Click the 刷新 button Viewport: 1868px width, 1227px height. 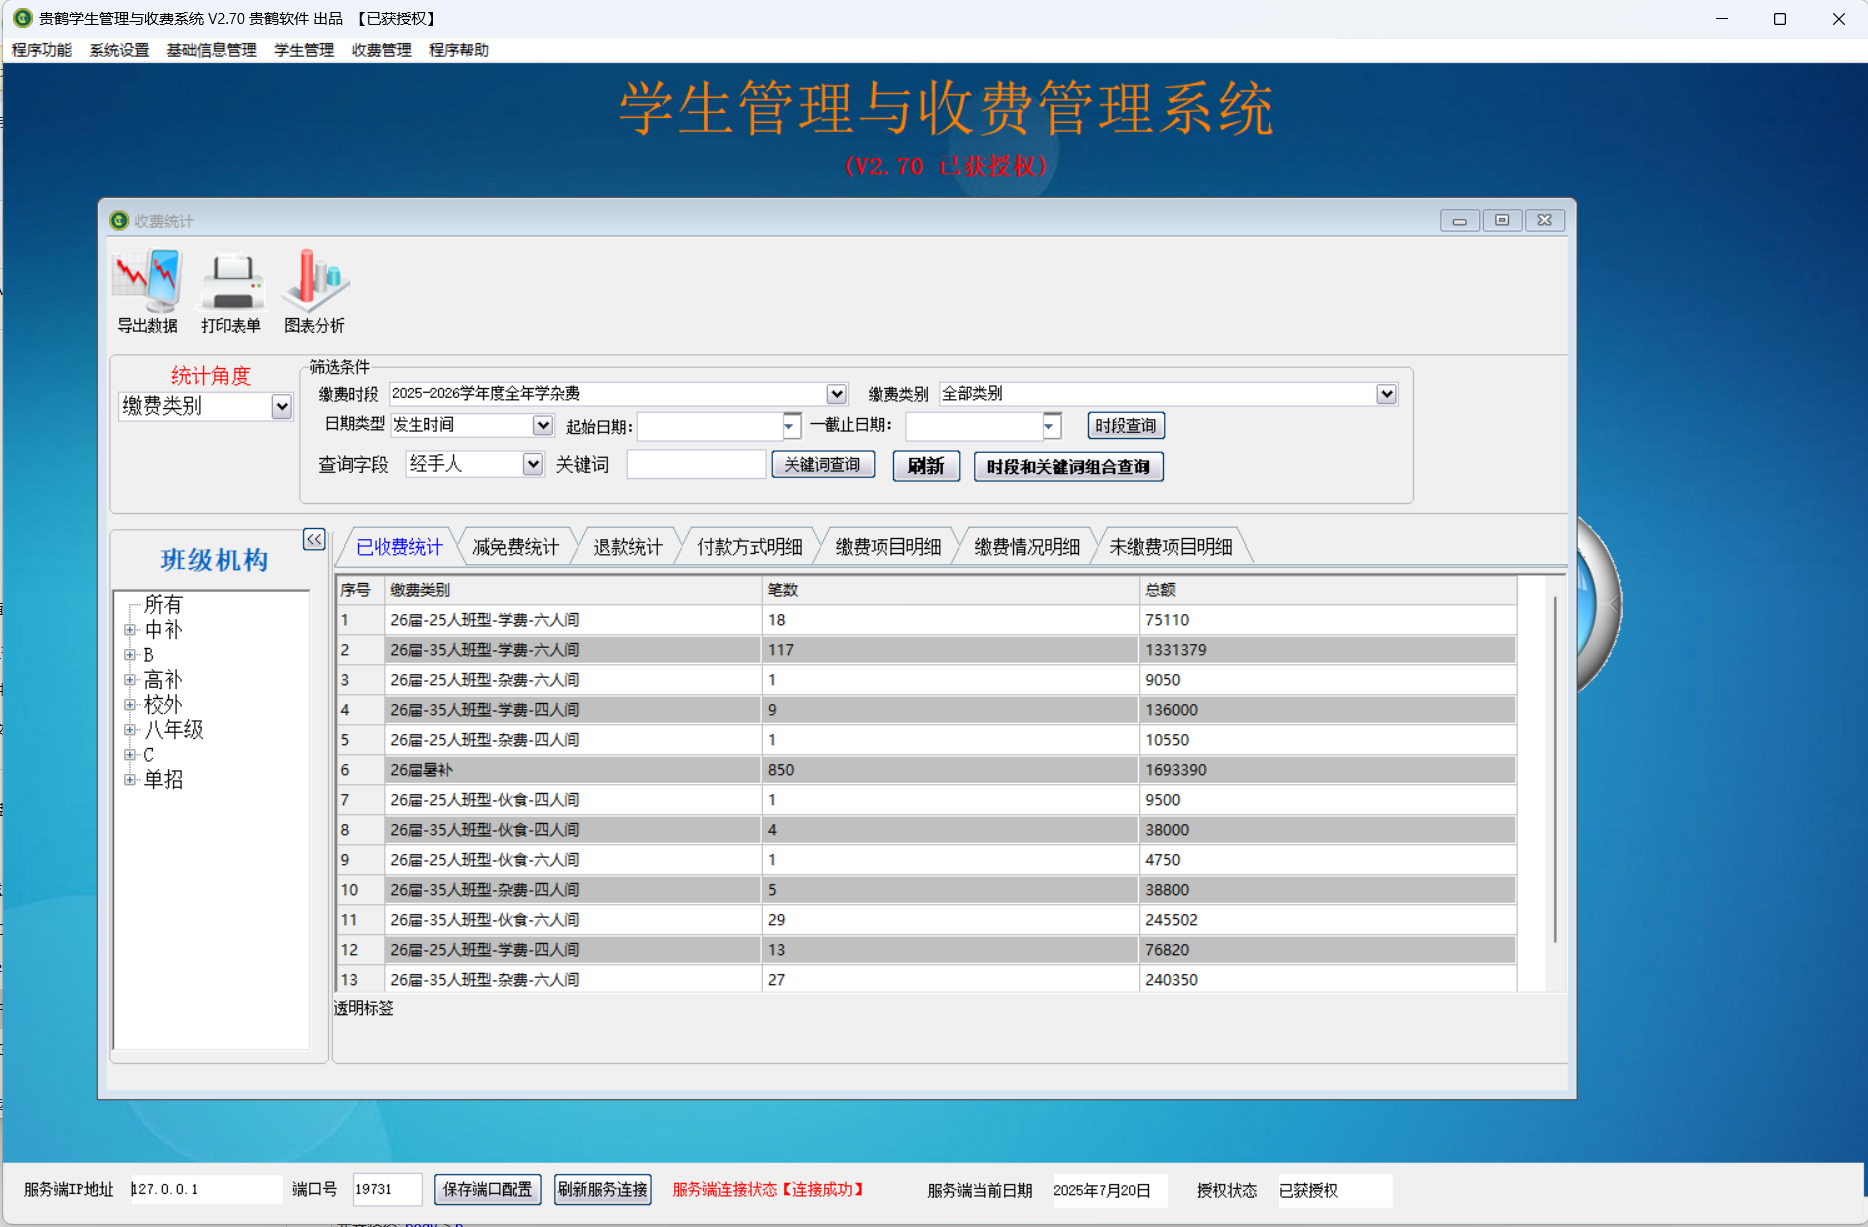tap(925, 465)
